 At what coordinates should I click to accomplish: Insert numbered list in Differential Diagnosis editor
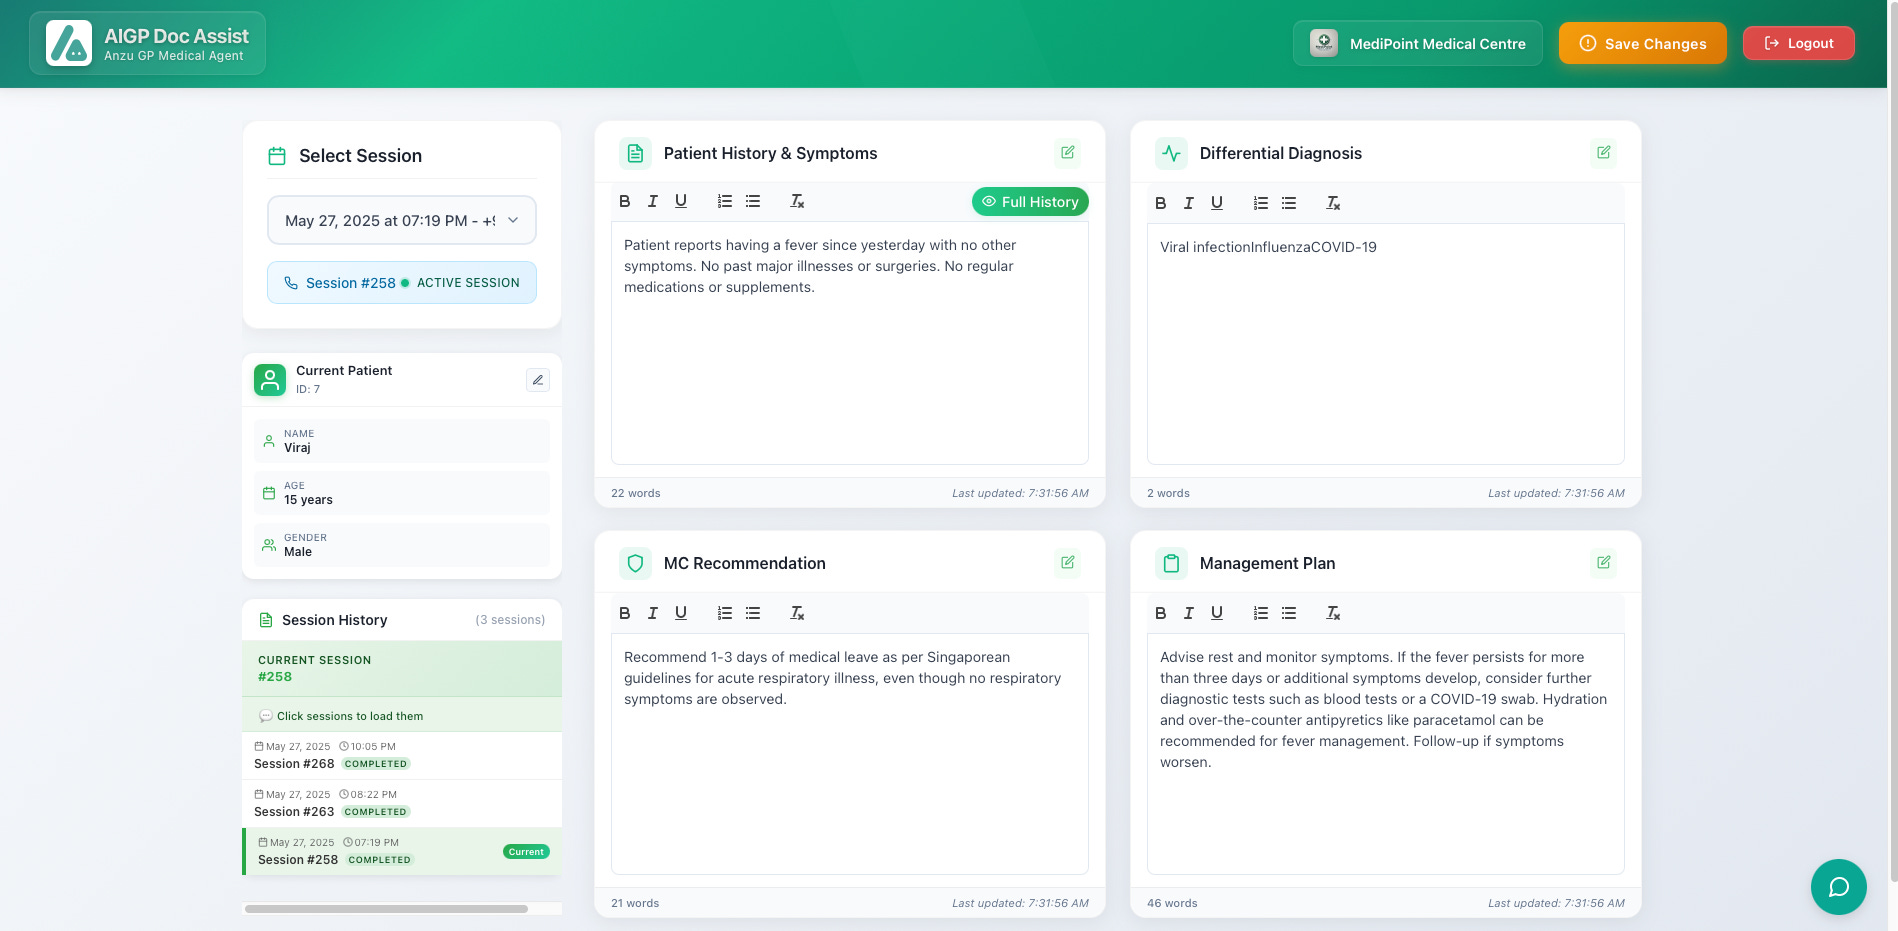(1261, 203)
